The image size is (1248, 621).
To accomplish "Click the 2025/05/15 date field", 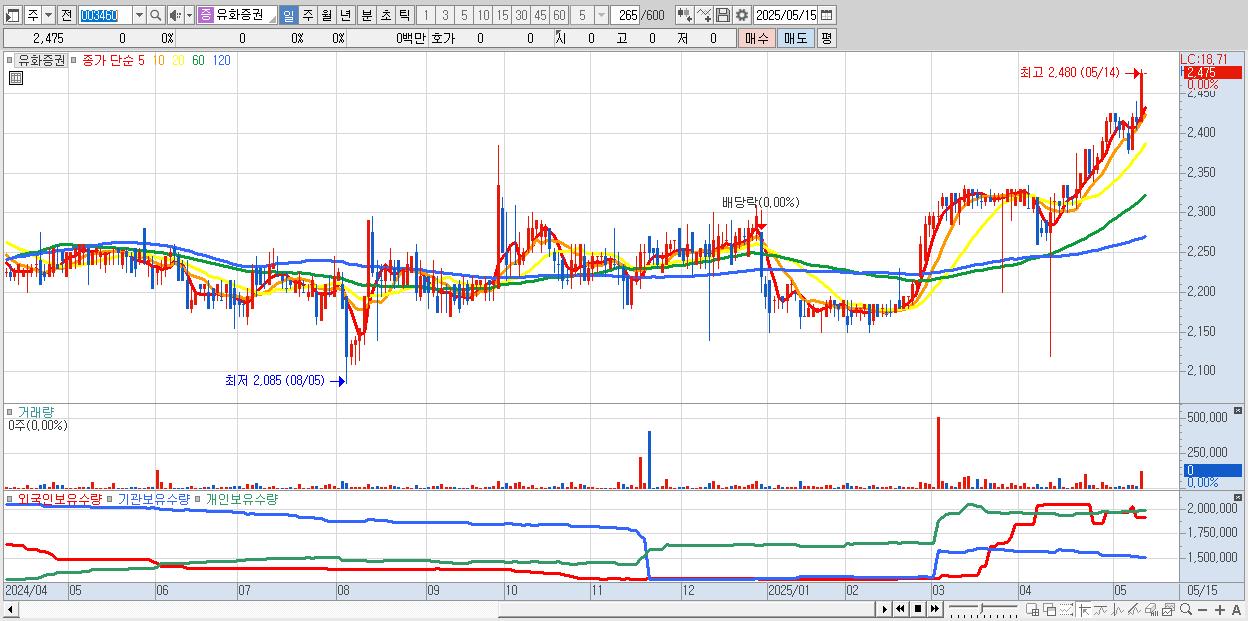I will (x=786, y=15).
